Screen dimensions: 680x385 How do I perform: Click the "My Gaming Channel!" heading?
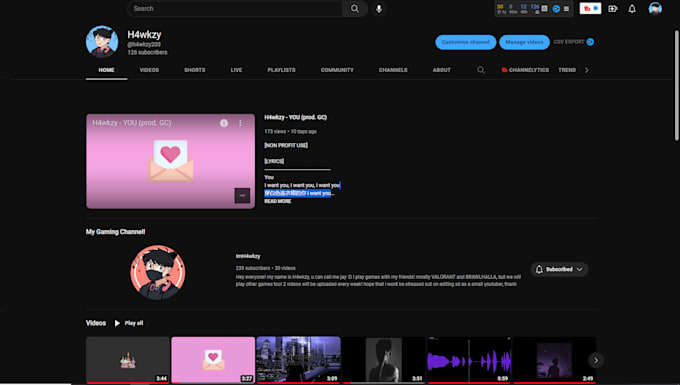[x=115, y=232]
